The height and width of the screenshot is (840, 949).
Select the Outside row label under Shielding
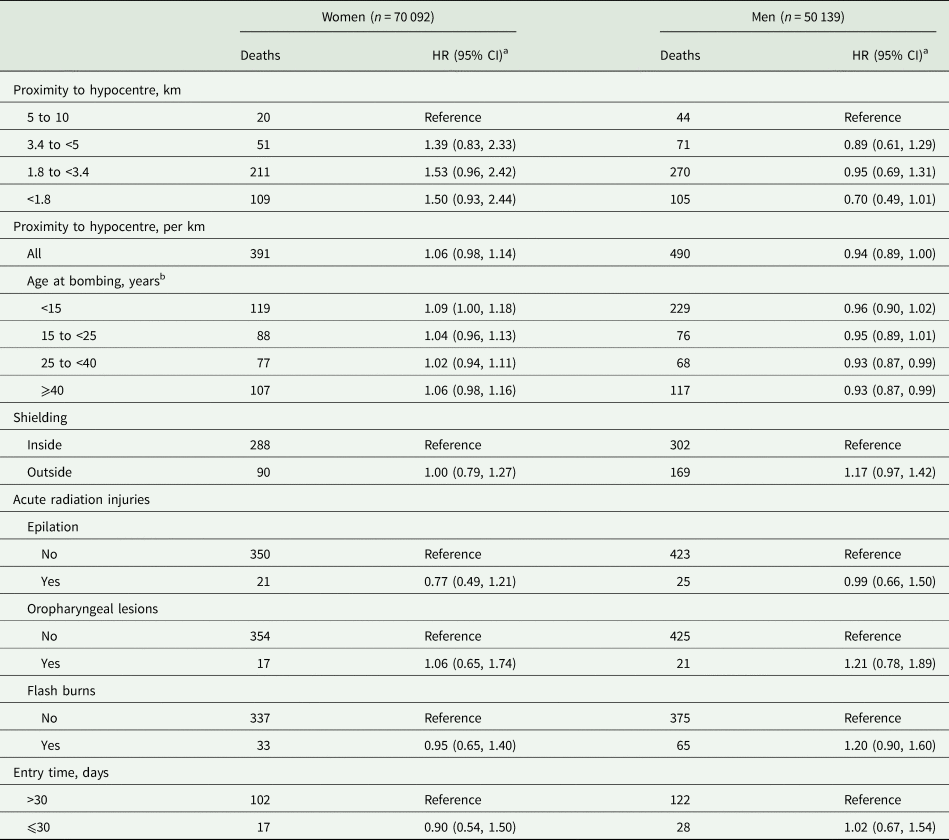(x=49, y=473)
